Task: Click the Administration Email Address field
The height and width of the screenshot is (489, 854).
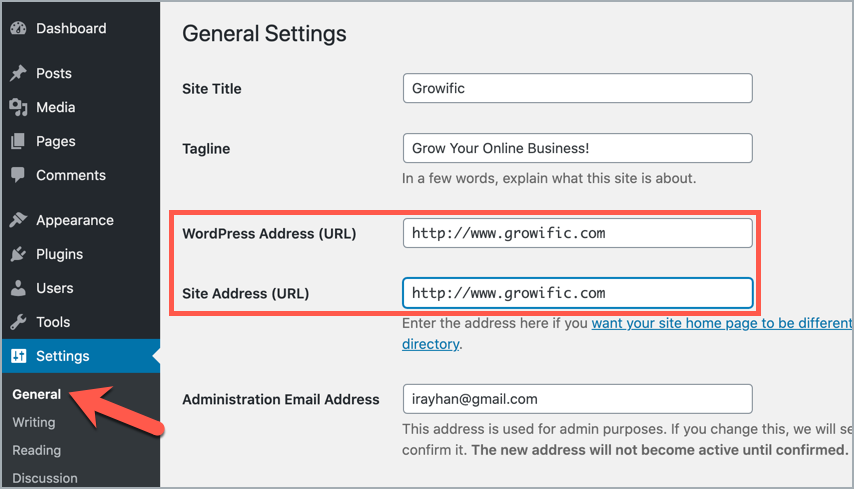Action: [577, 399]
